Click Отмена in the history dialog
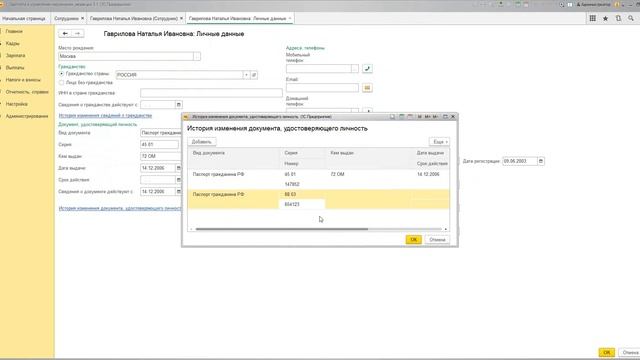This screenshot has height=360, width=640. [x=437, y=240]
